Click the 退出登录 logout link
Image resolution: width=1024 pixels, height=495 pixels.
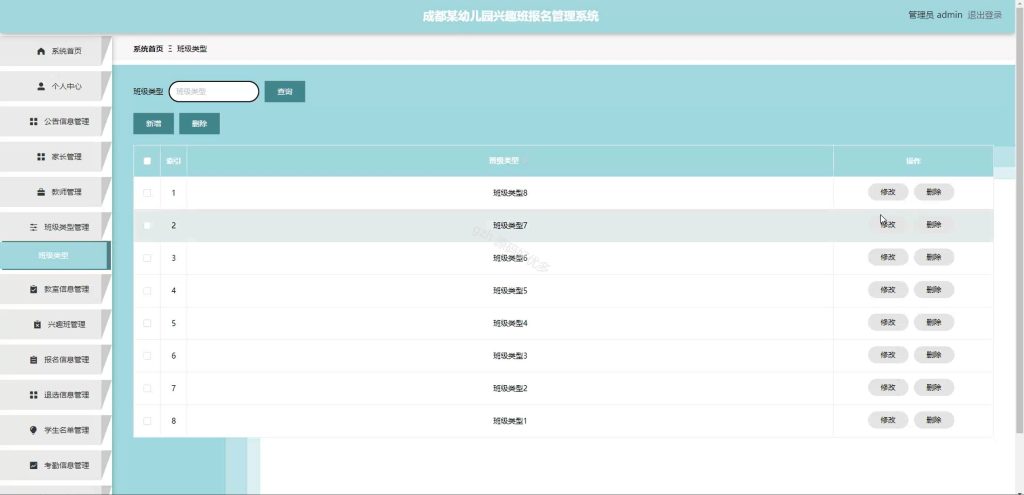984,15
